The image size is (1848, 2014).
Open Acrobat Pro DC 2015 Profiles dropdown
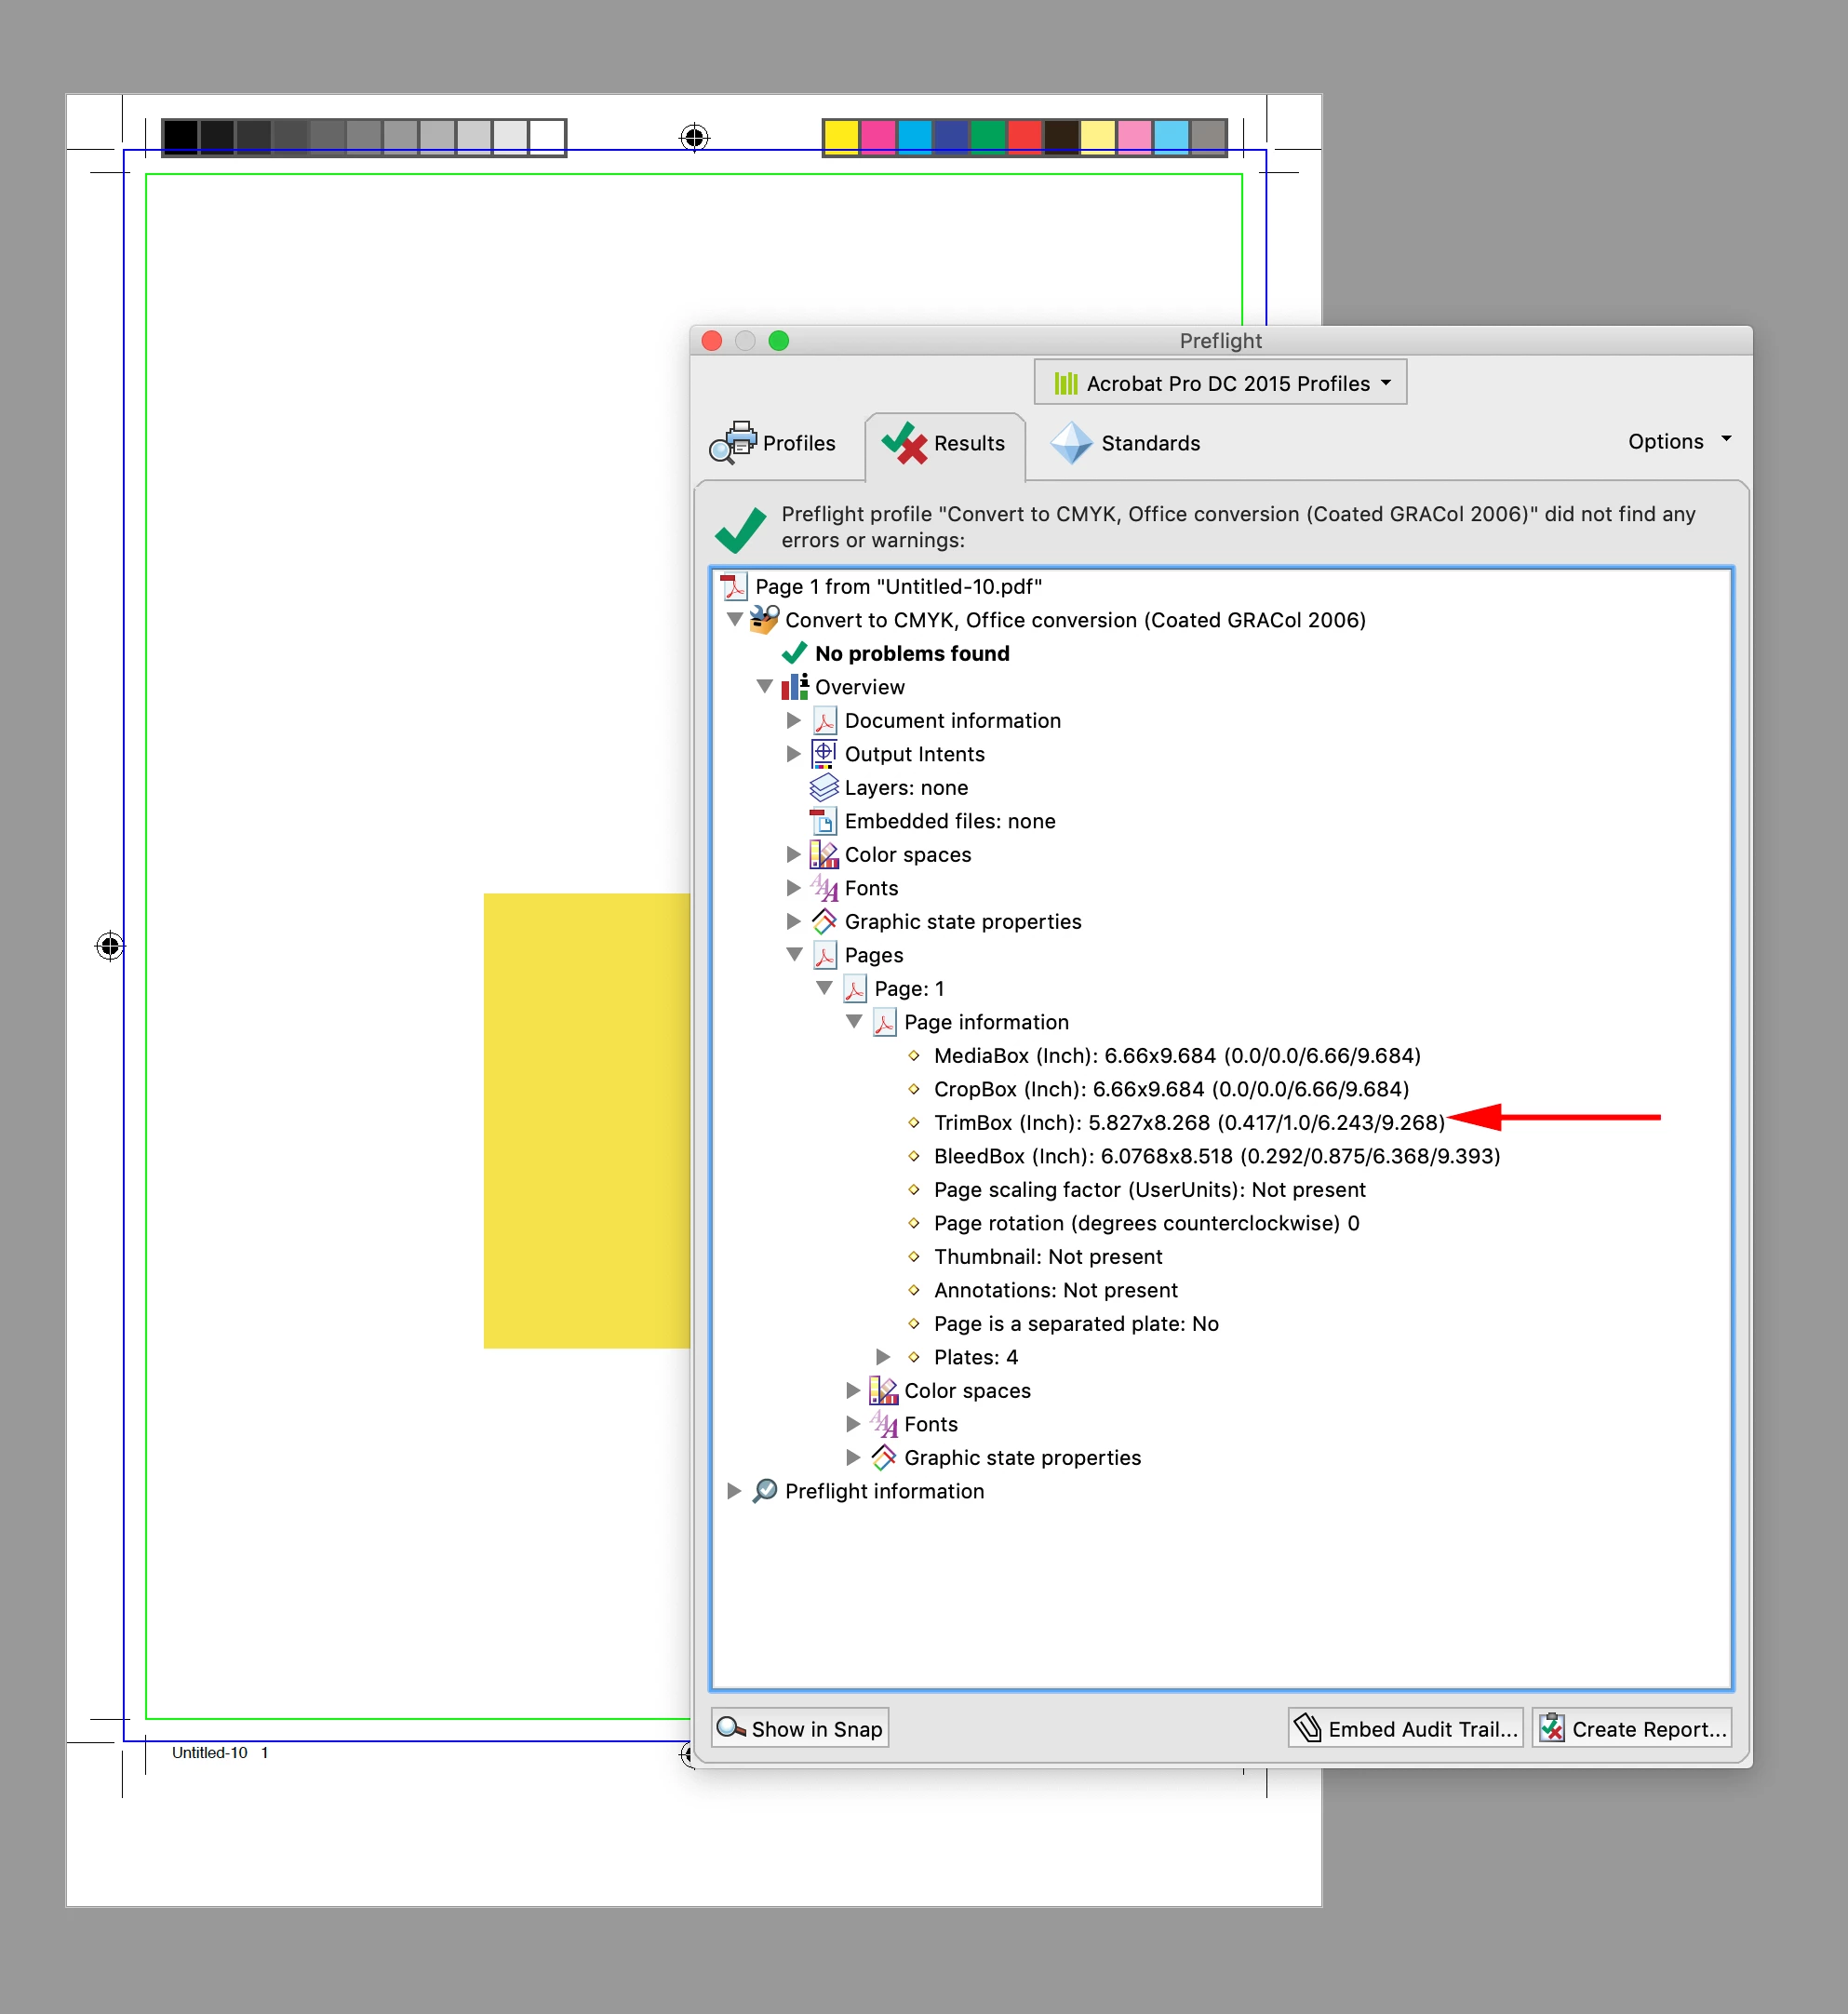click(x=1220, y=383)
